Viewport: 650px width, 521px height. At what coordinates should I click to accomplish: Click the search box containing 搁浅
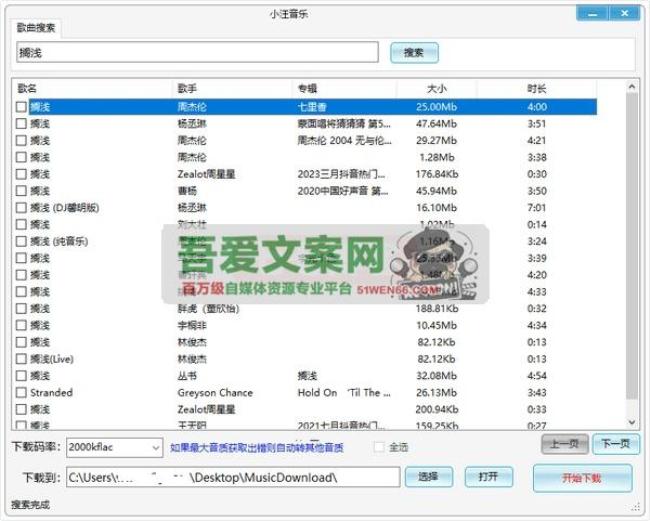click(x=197, y=52)
